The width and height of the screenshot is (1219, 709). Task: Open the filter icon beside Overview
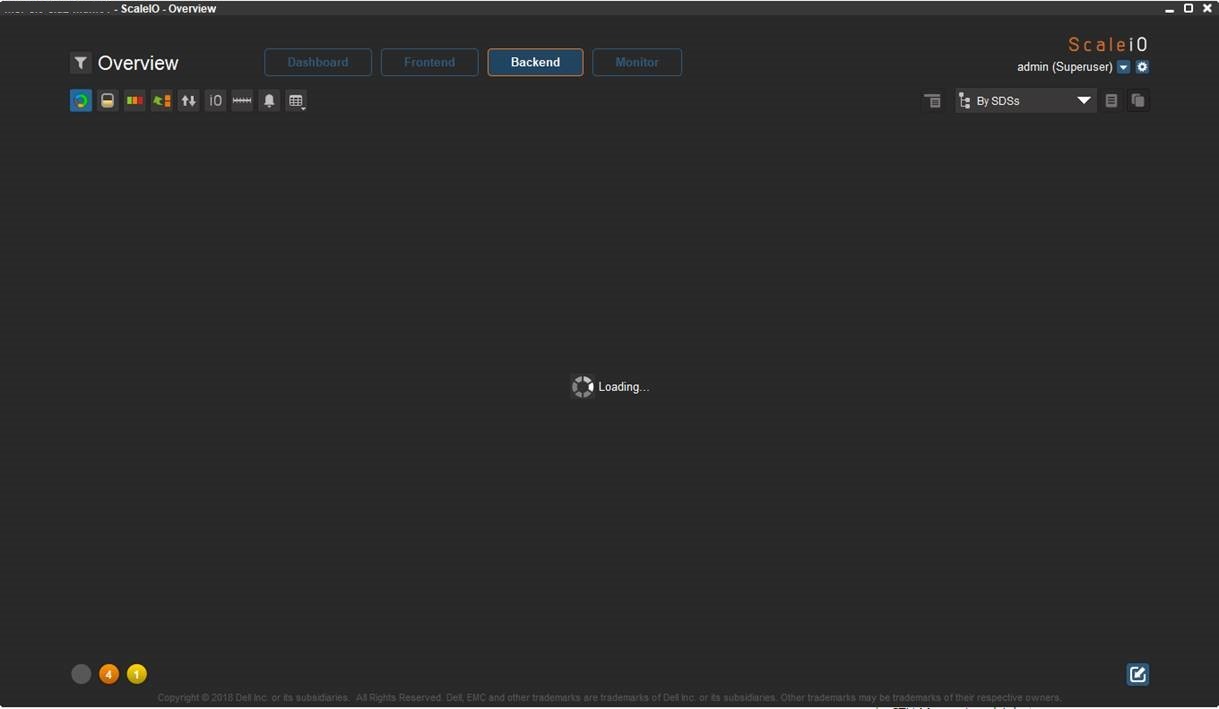pyautogui.click(x=80, y=62)
